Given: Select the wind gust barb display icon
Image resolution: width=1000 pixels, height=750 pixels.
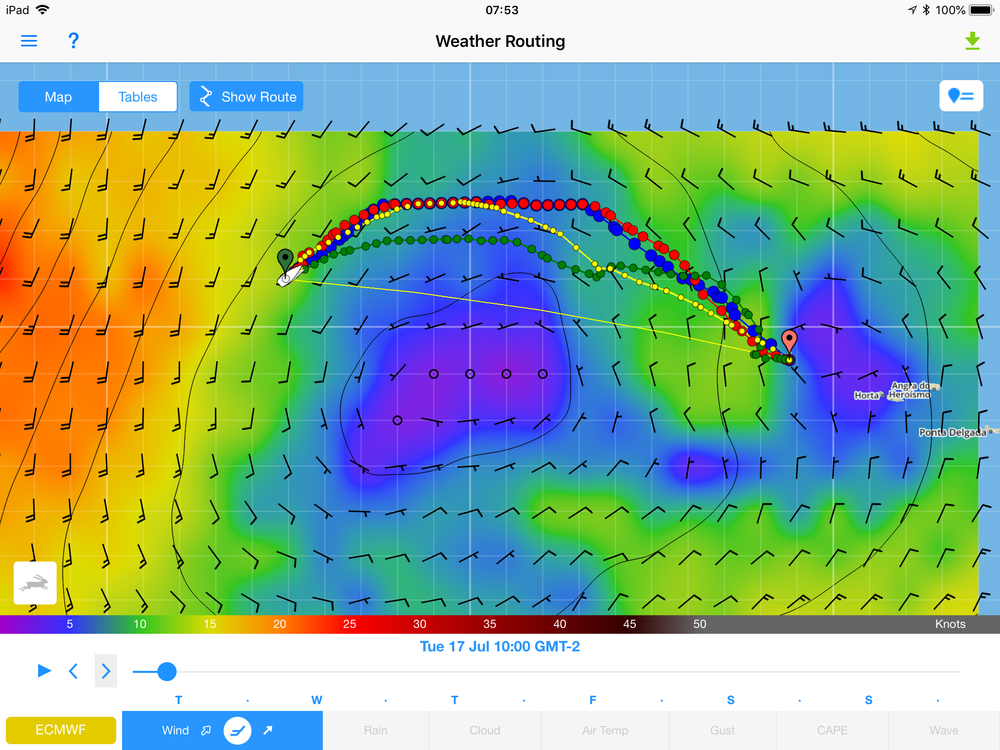Looking at the screenshot, I should [x=205, y=730].
